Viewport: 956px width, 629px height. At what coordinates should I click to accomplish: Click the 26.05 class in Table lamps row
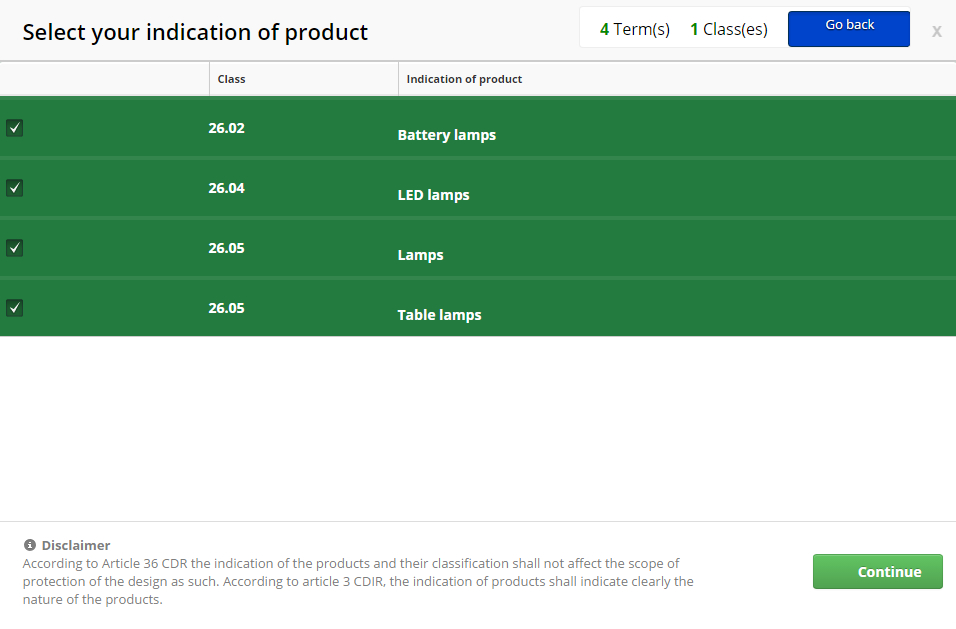point(226,308)
